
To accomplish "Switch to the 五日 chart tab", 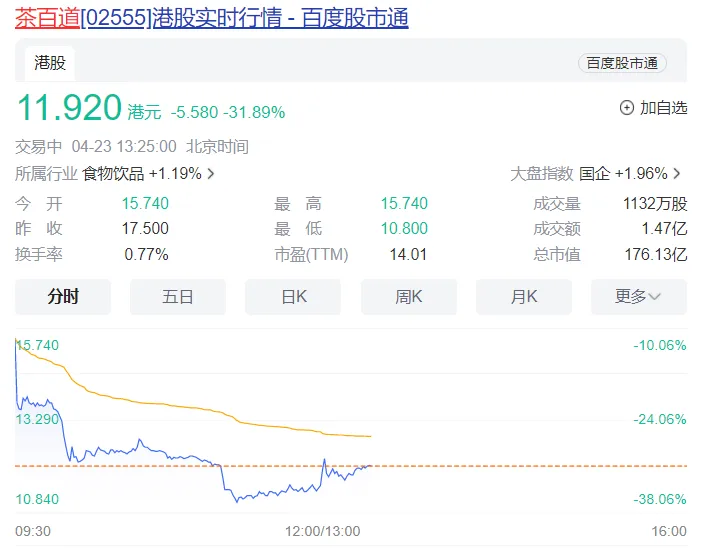I will click(x=178, y=297).
